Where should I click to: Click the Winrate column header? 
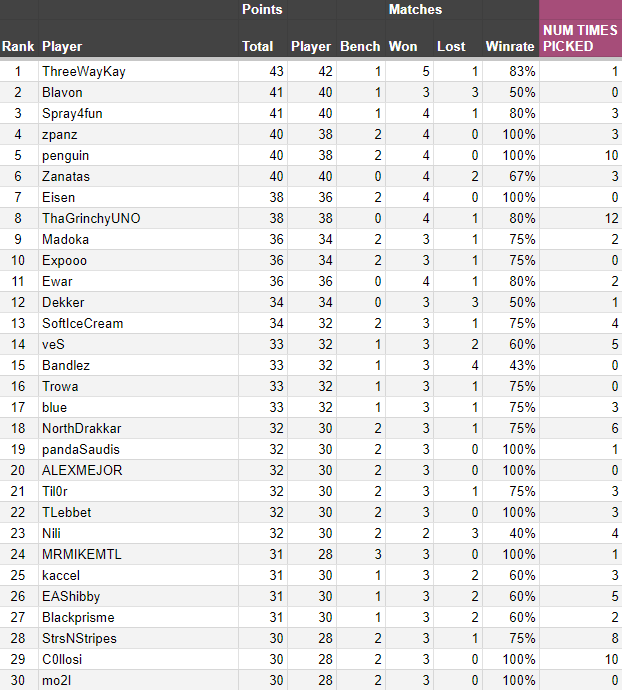pos(511,38)
